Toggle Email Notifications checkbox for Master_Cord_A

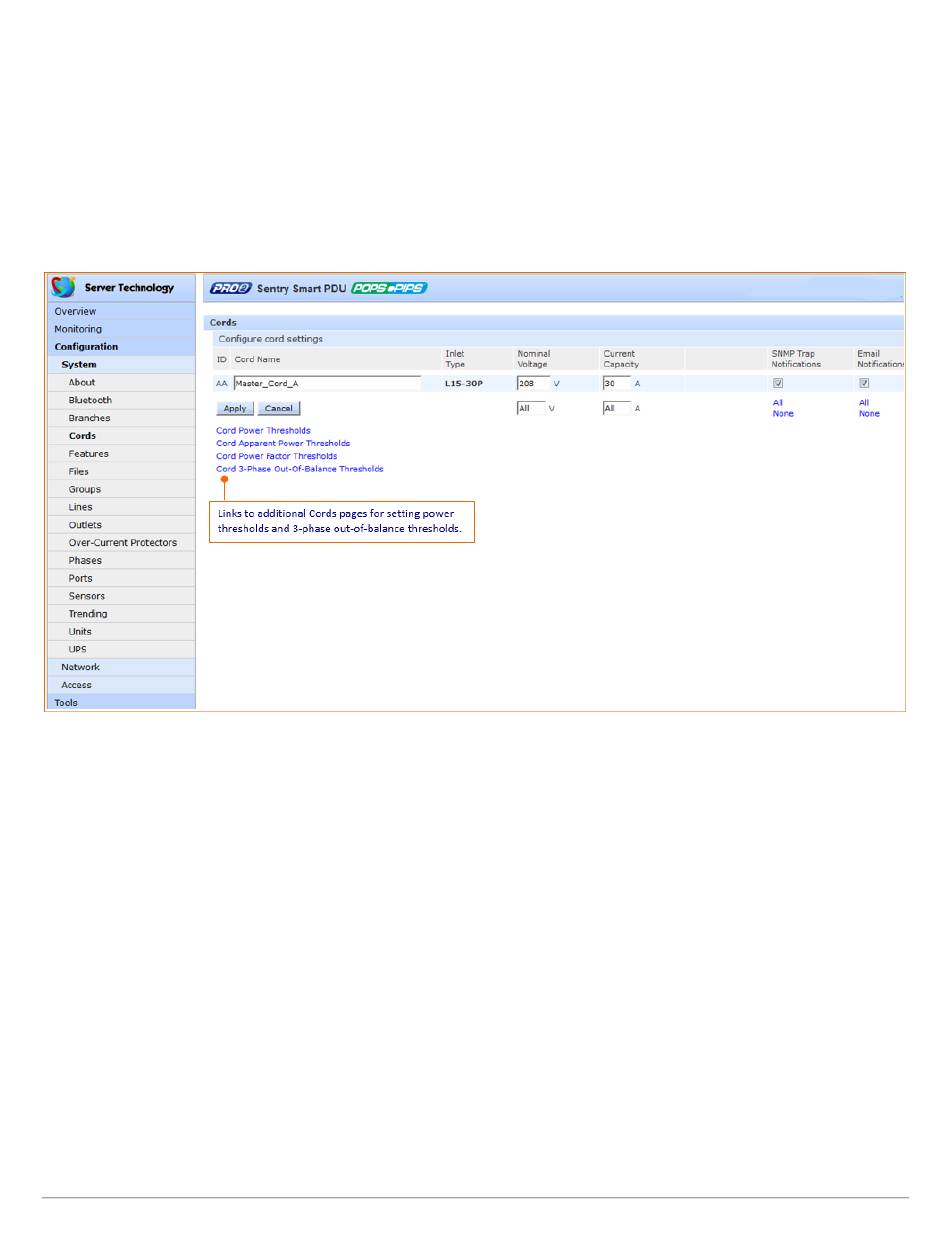(x=864, y=383)
